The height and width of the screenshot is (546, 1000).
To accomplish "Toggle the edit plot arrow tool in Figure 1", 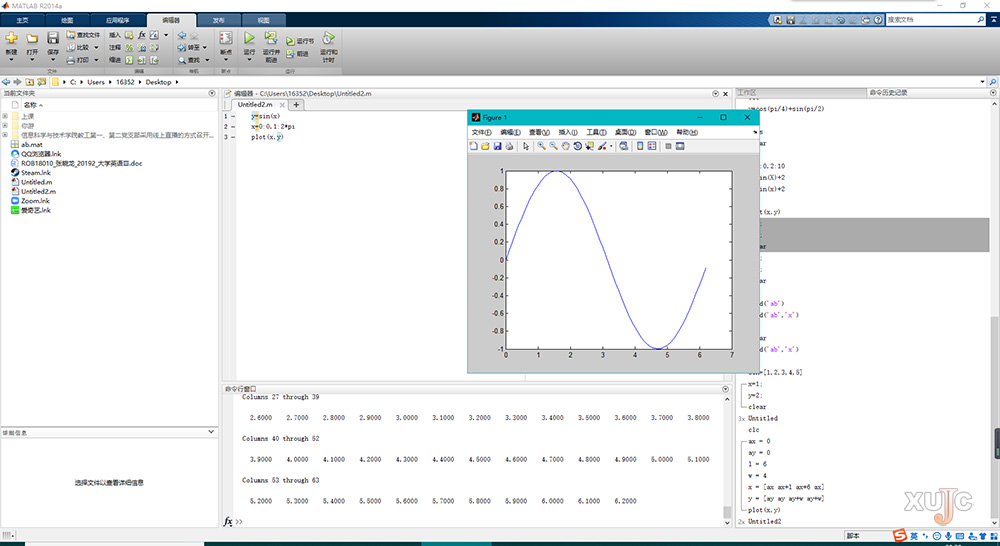I will 526,146.
